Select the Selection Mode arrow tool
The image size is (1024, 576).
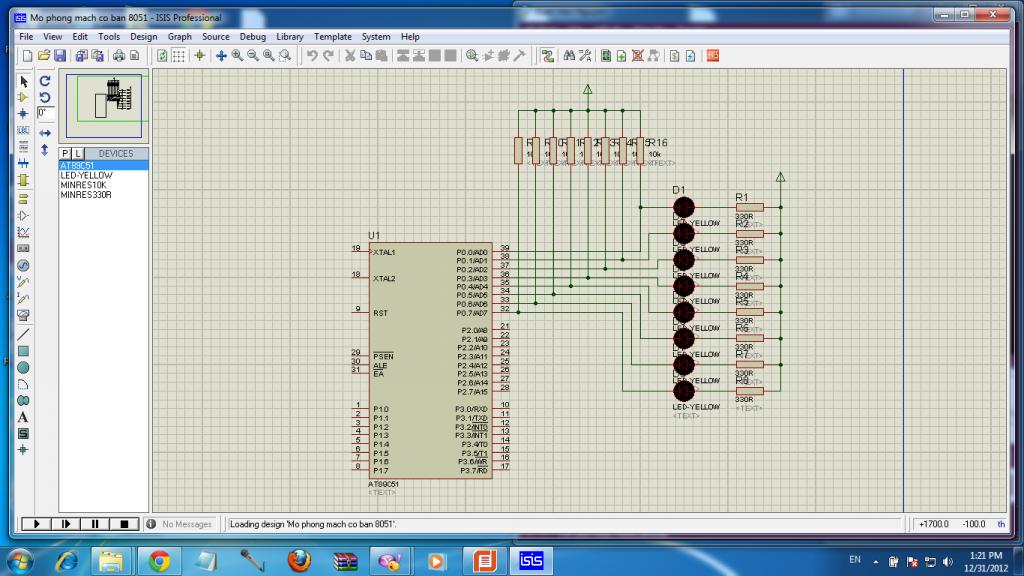click(x=23, y=80)
